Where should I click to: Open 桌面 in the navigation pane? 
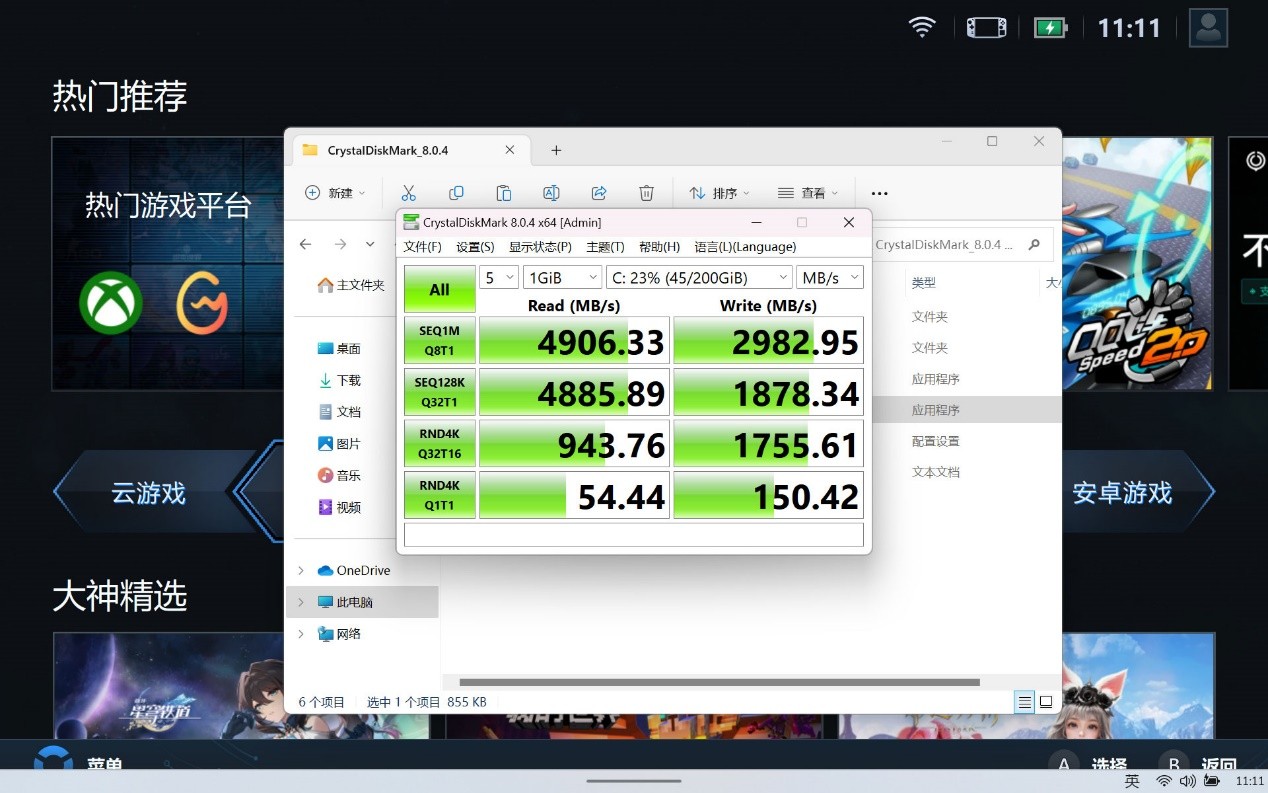tap(339, 348)
